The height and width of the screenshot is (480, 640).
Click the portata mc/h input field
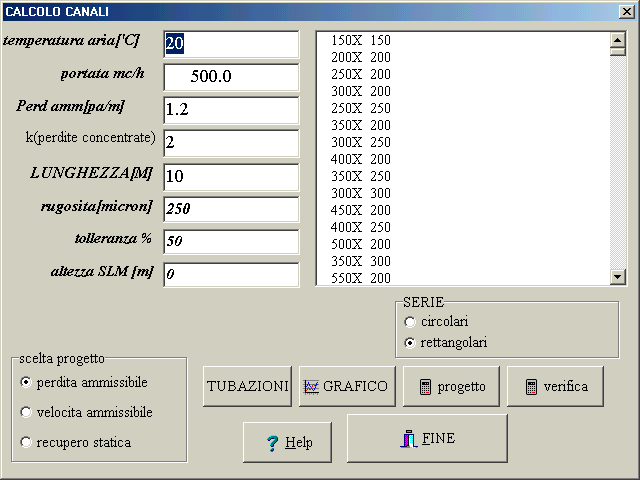231,77
